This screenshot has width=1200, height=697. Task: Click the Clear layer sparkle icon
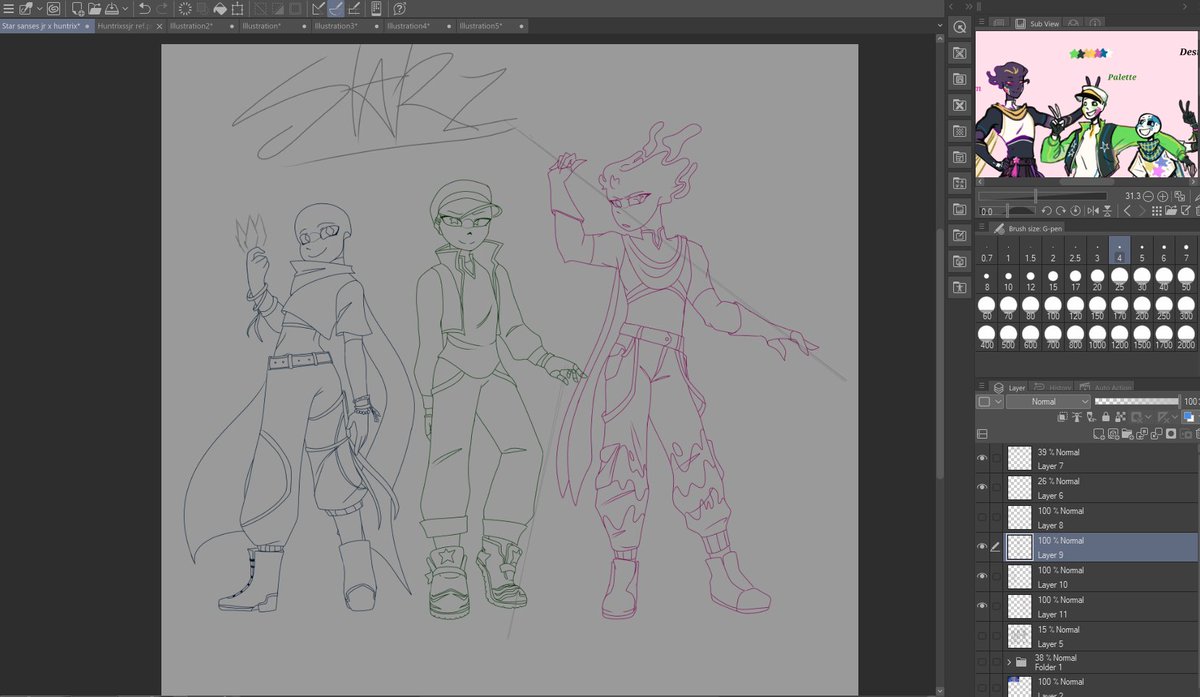pyautogui.click(x=185, y=8)
